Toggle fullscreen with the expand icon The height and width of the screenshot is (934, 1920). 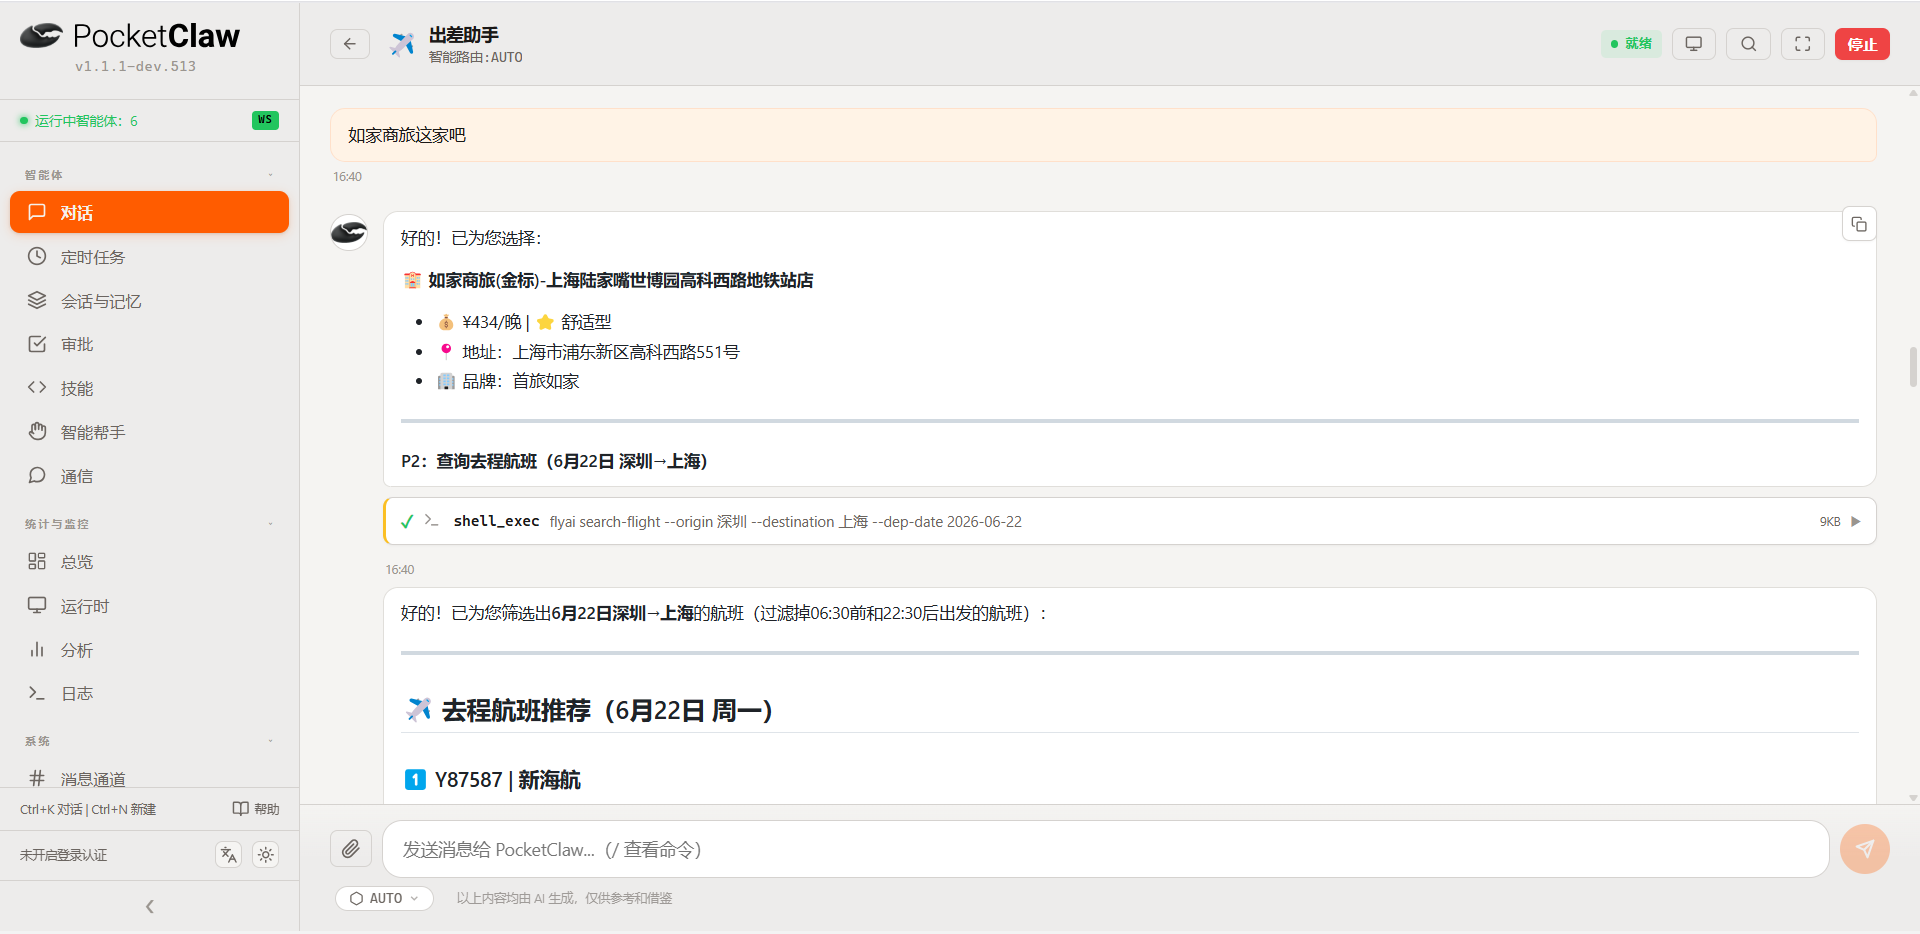coord(1803,44)
